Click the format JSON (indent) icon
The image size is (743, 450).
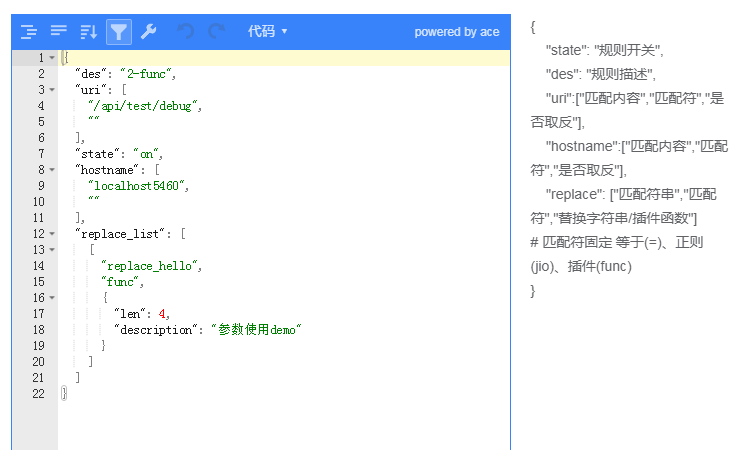(x=29, y=32)
